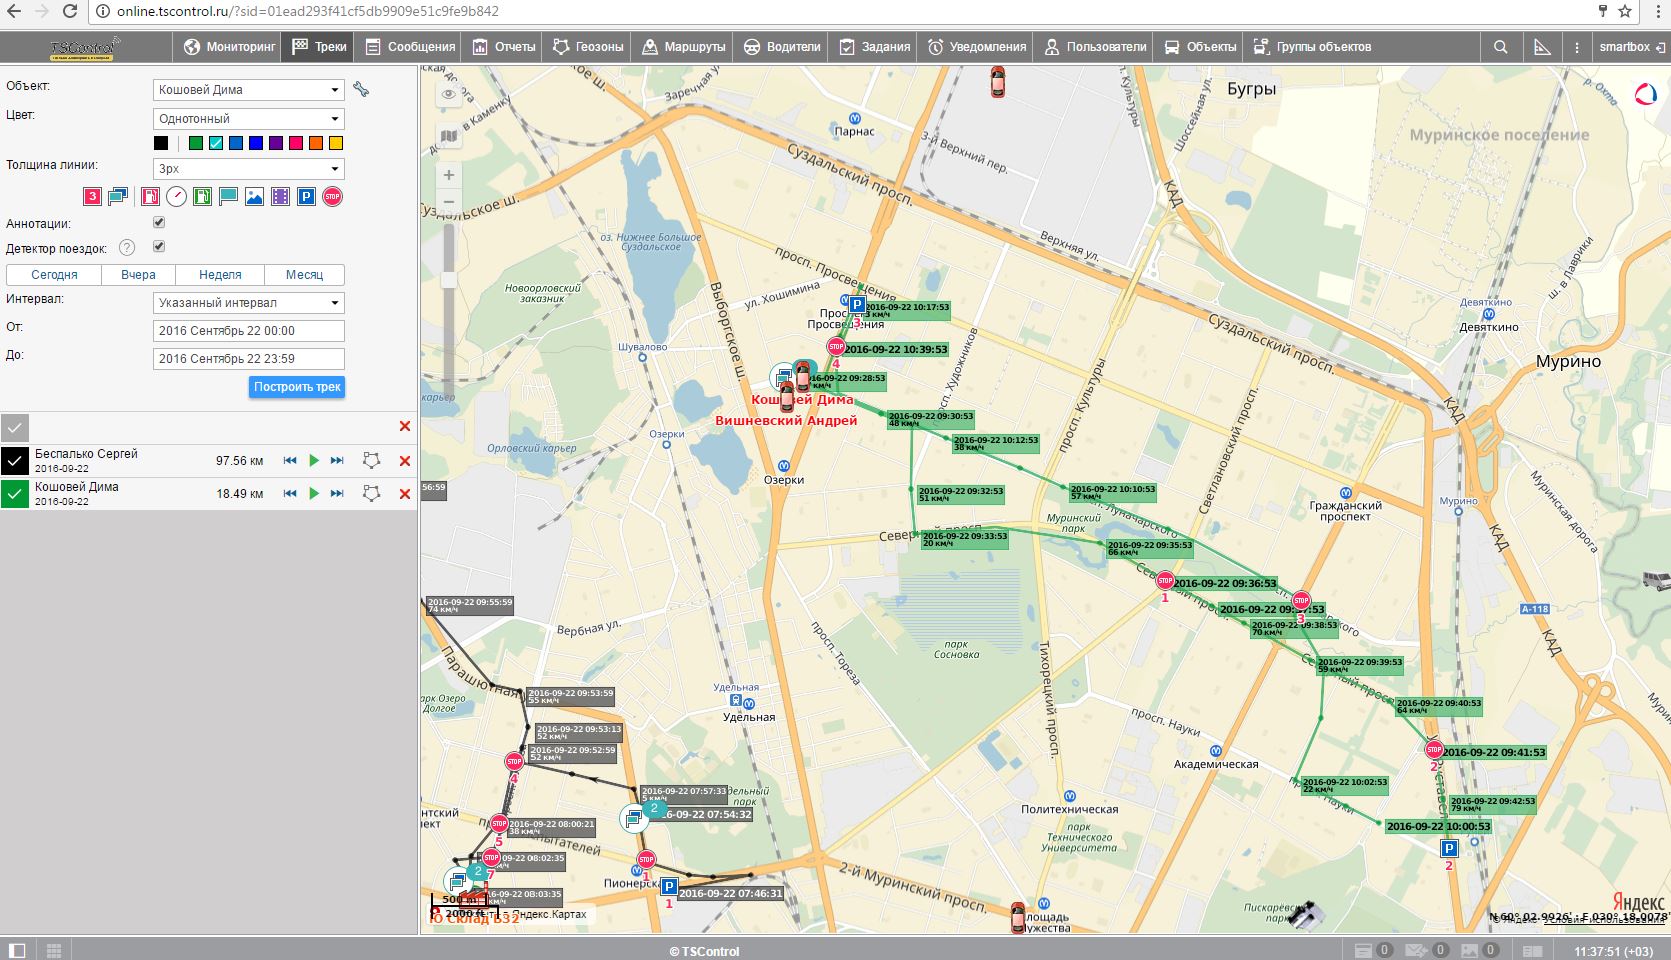Open the Объект dropdown showing Кошовей Дима
Screen dimensions: 1671x960
point(249,90)
